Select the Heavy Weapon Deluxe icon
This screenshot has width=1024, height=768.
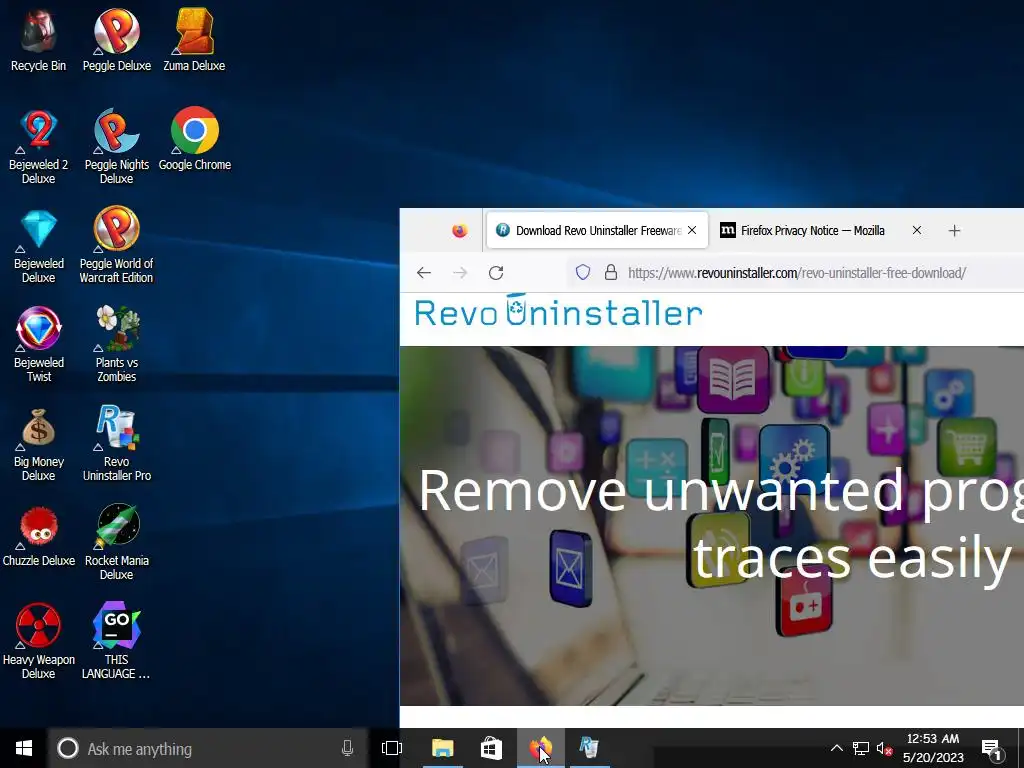click(38, 641)
